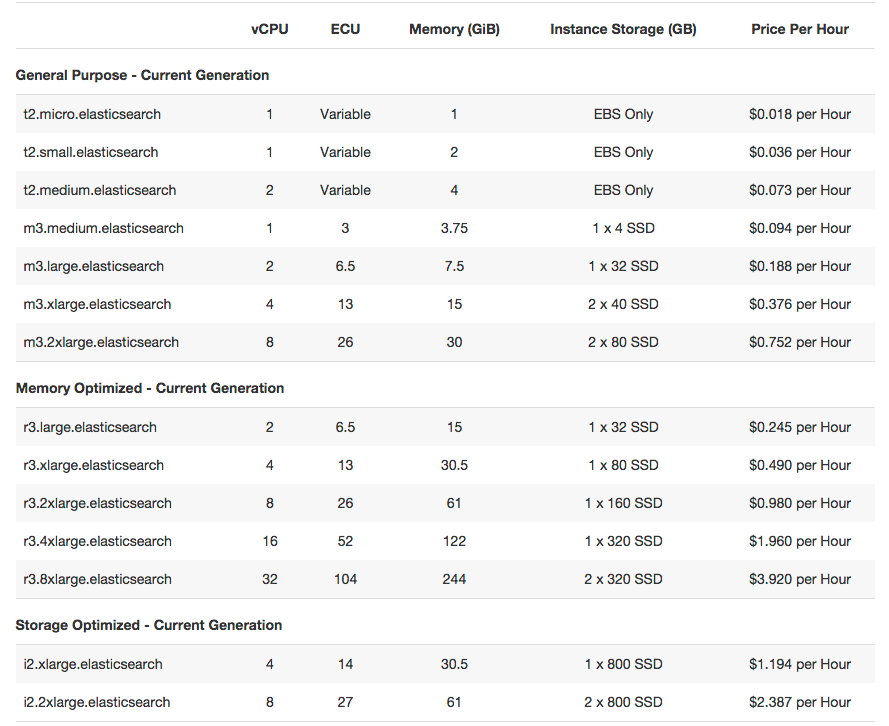
Task: Click the Instance Storage (GB) column header
Action: pos(623,29)
